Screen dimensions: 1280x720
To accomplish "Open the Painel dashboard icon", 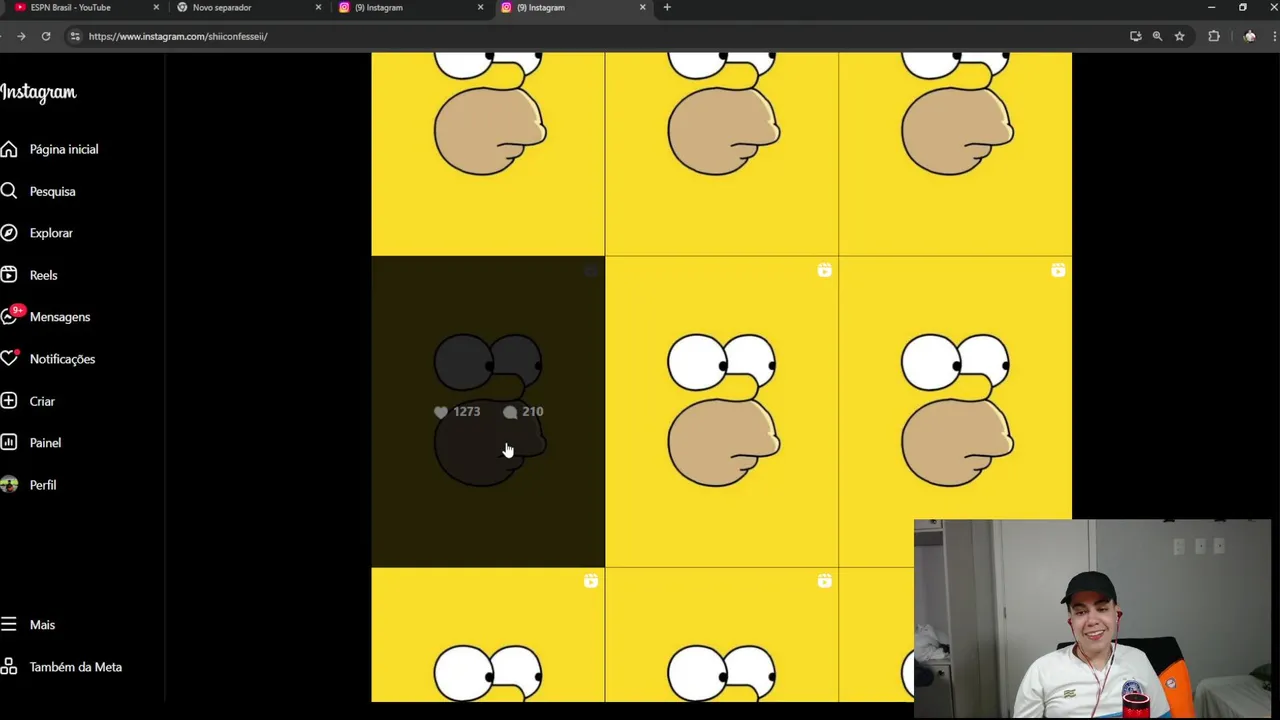I will coord(9,442).
